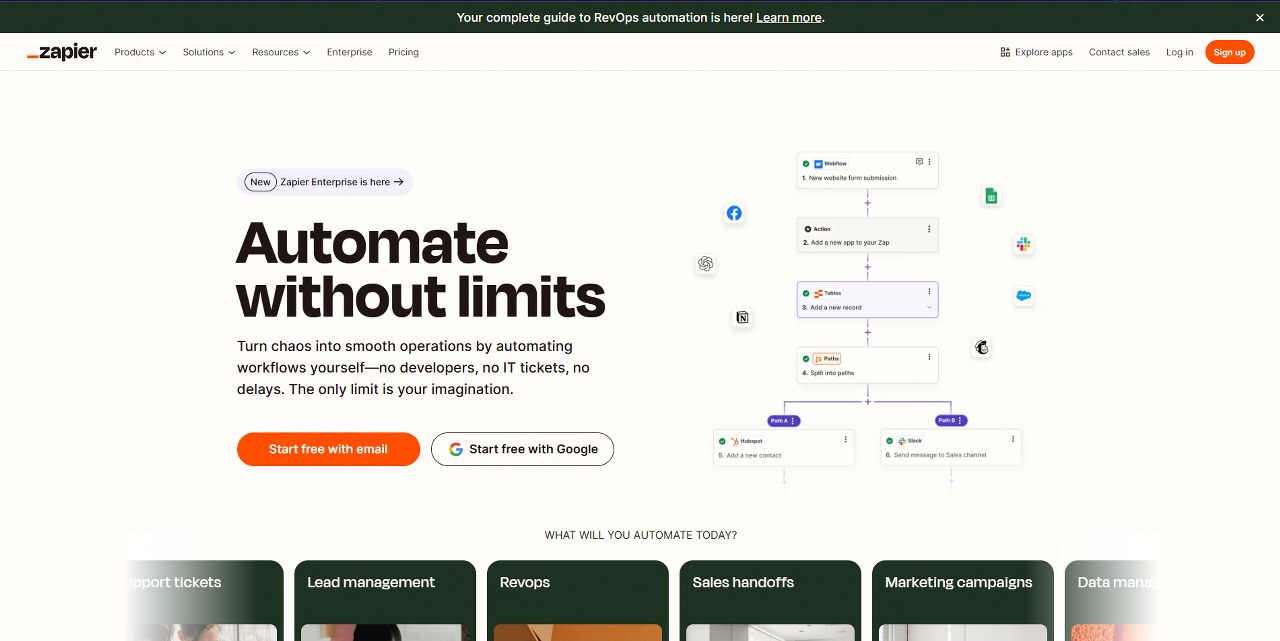The height and width of the screenshot is (641, 1280).
Task: Click the Add a new app to your Zap step
Action: coord(867,235)
